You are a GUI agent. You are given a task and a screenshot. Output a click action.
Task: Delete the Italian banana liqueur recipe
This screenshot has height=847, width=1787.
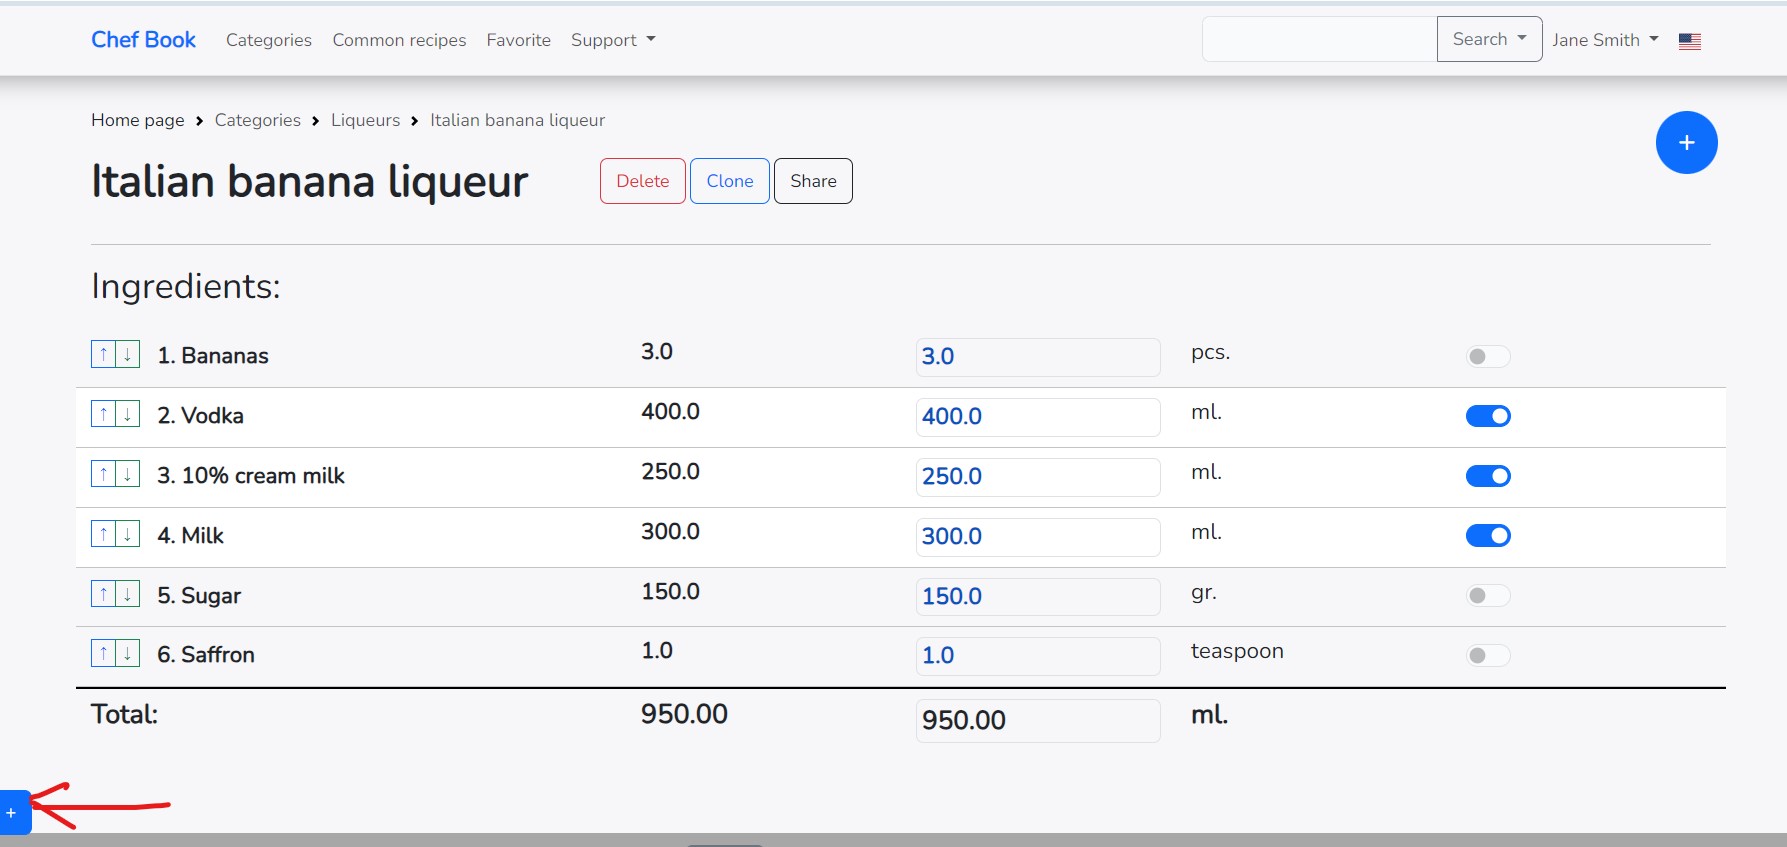pyautogui.click(x=642, y=181)
